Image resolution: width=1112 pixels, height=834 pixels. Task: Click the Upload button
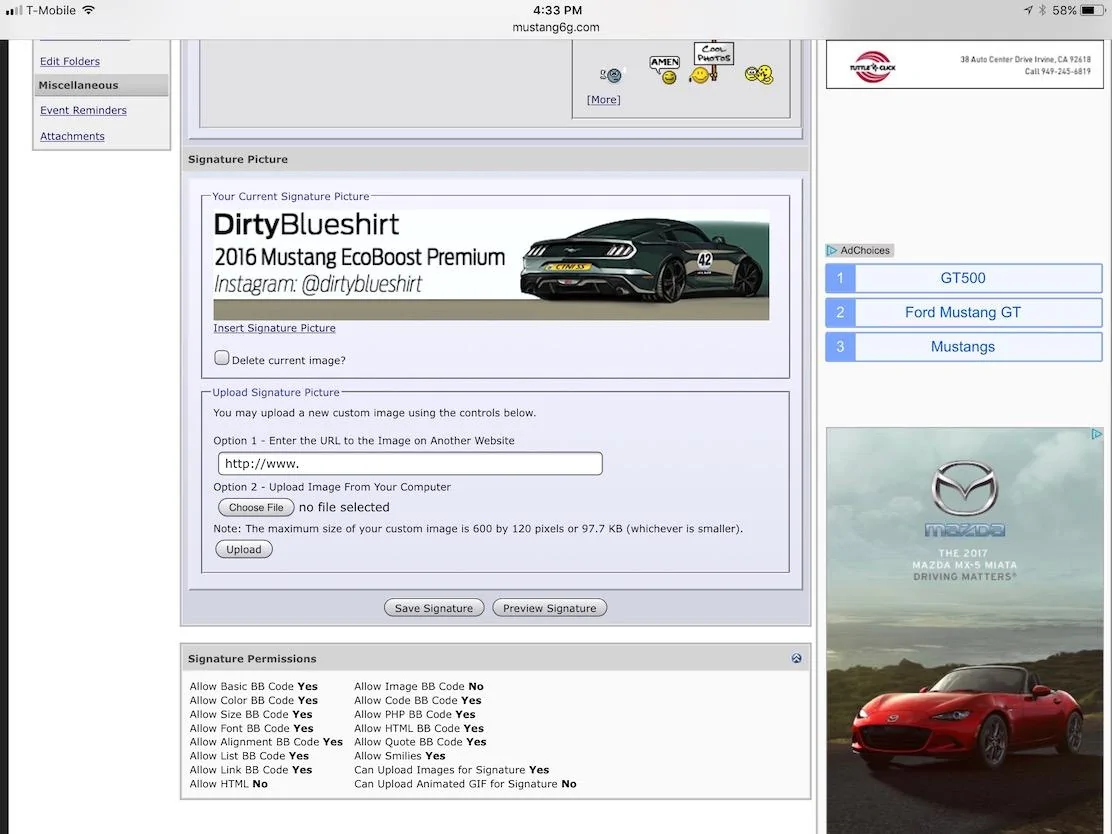244,550
